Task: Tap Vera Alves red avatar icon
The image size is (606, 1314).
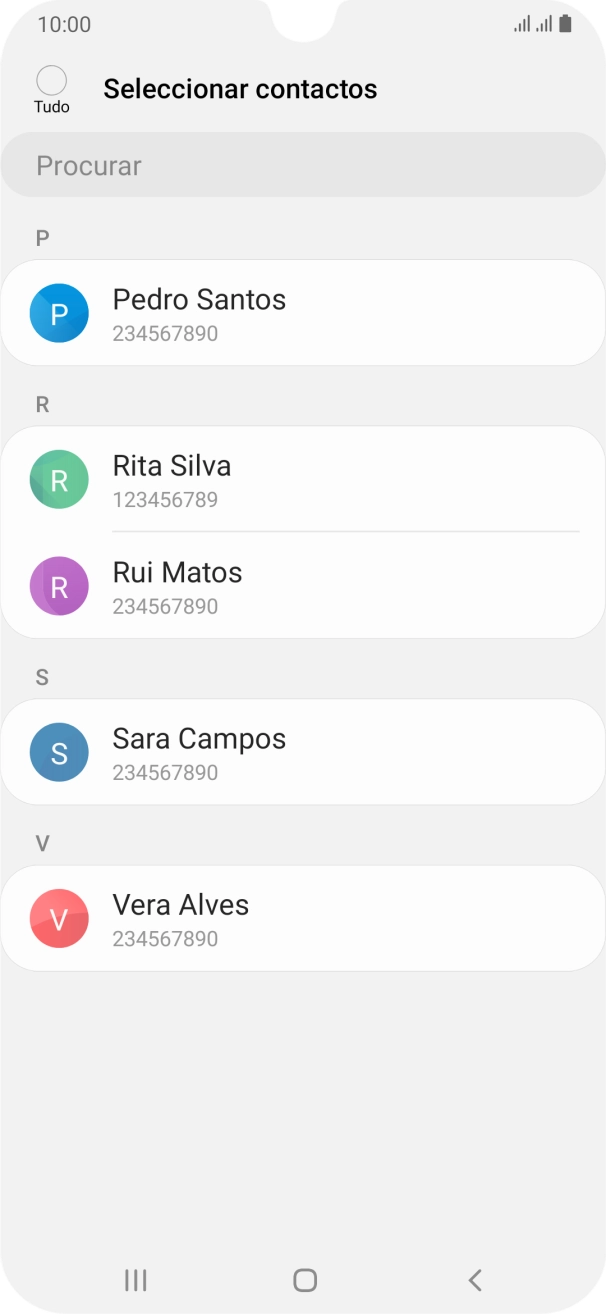Action: [x=59, y=917]
